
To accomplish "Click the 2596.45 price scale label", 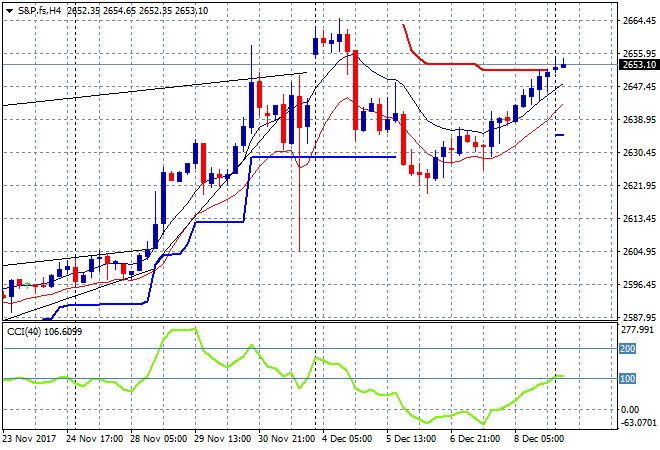I will point(639,285).
